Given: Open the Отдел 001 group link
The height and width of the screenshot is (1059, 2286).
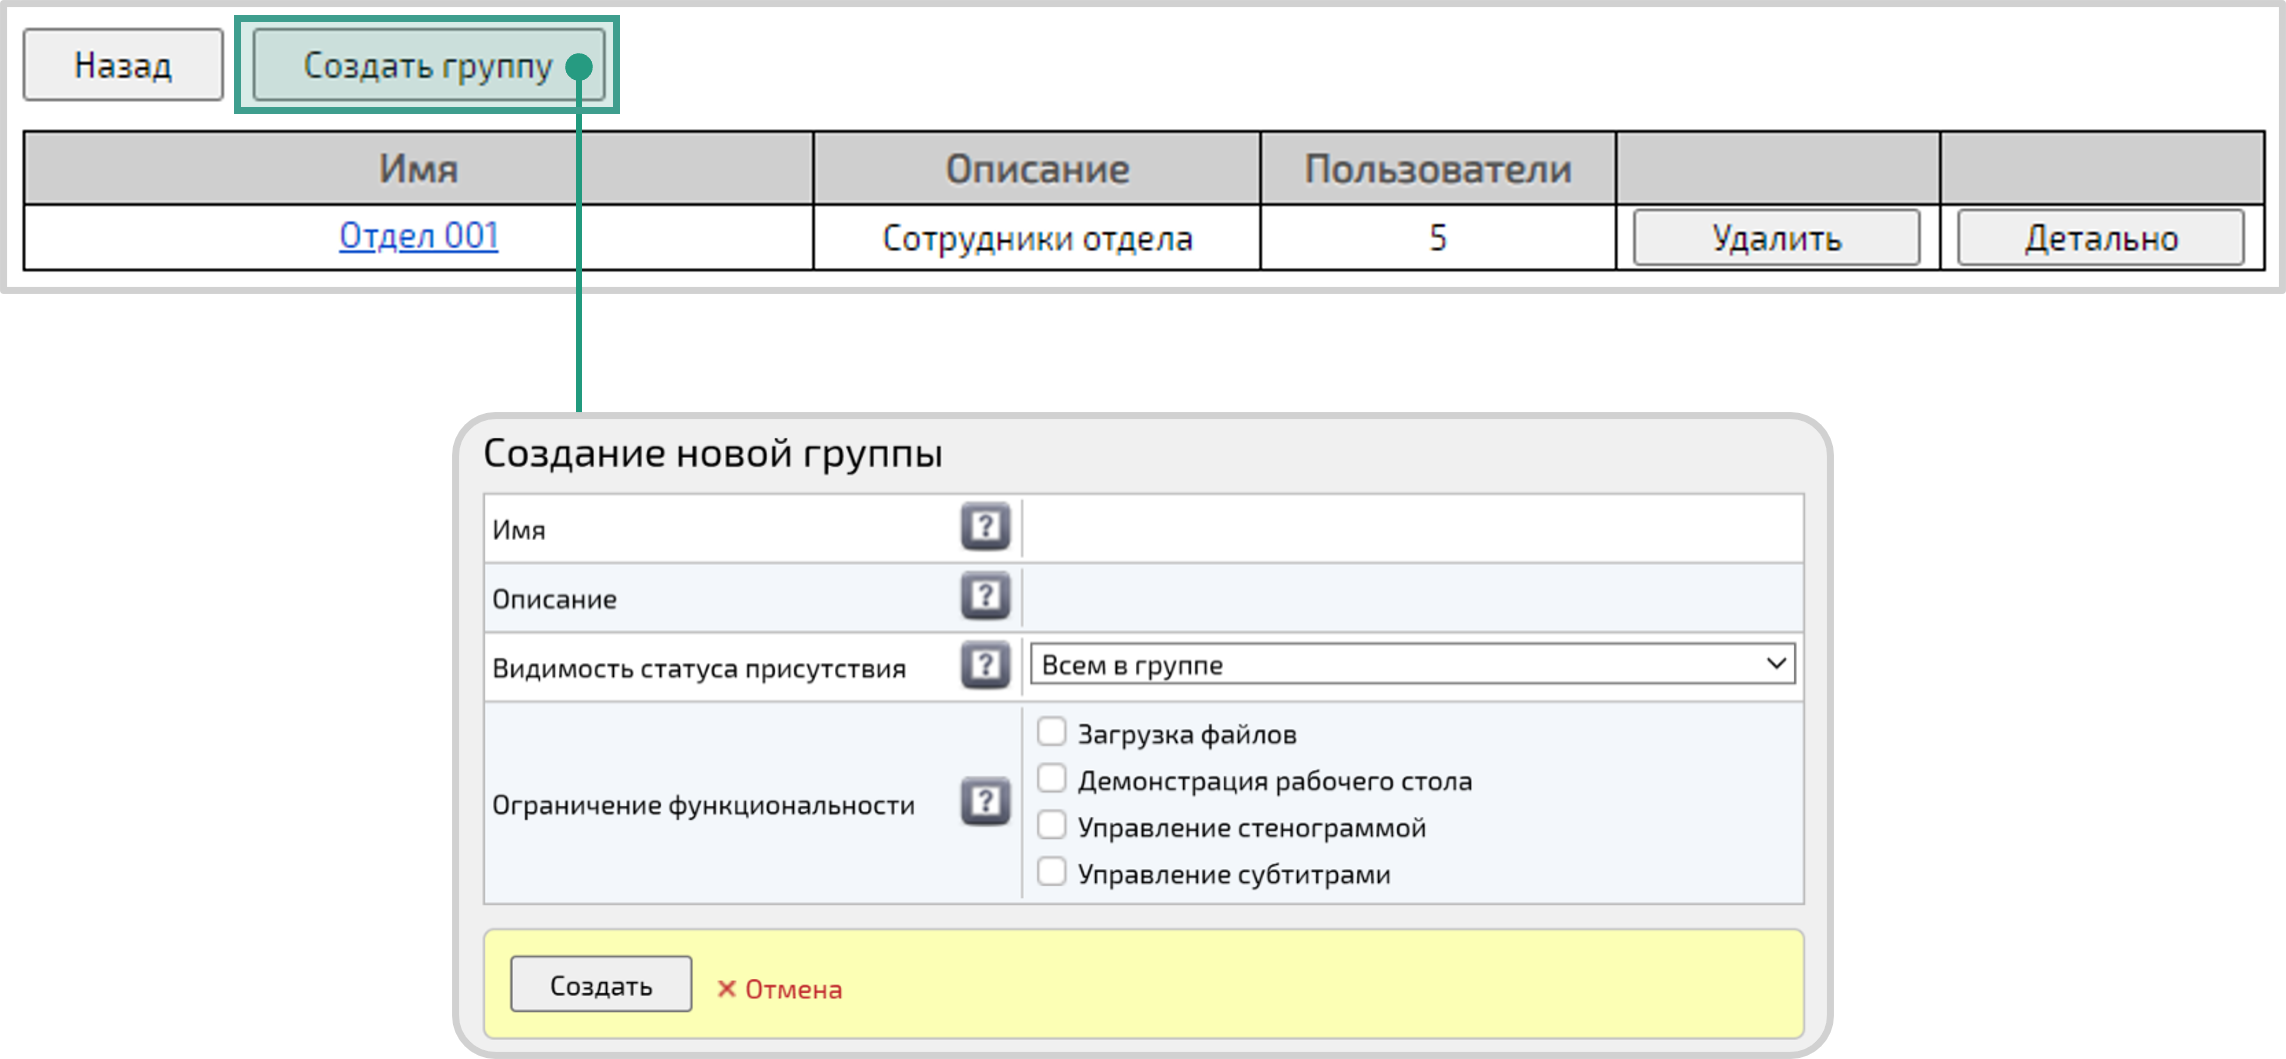Looking at the screenshot, I should click(x=420, y=236).
